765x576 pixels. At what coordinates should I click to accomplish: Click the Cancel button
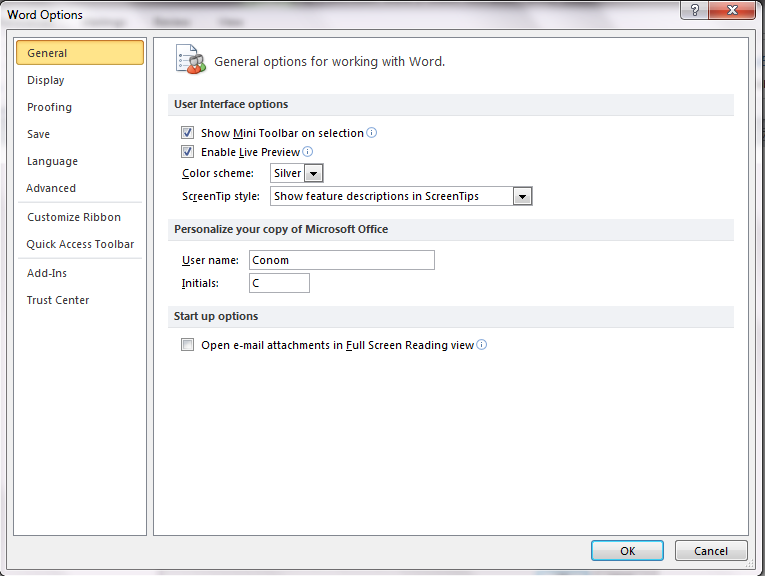click(711, 551)
